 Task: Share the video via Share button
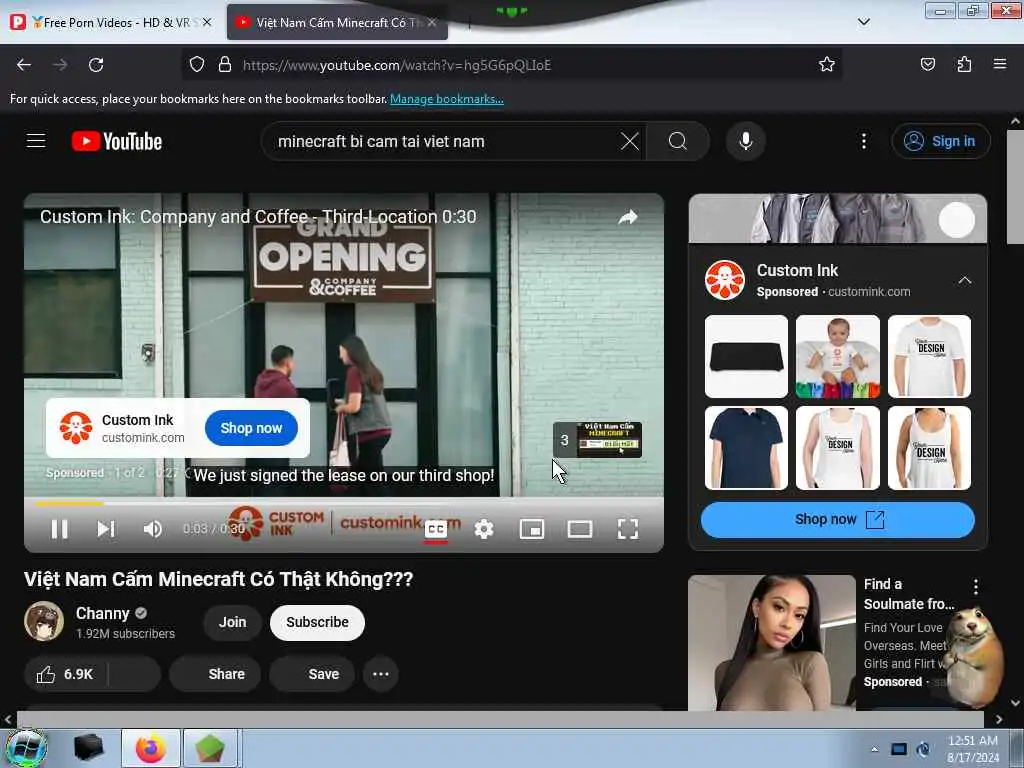pyautogui.click(x=215, y=674)
